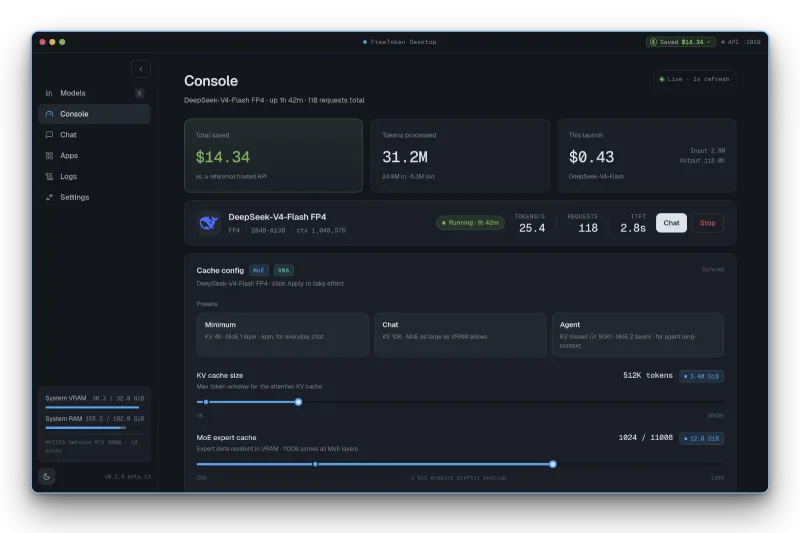Screen dimensions: 800x533
Task: Click the Input 2.8M line in This launch
Action: [707, 150]
